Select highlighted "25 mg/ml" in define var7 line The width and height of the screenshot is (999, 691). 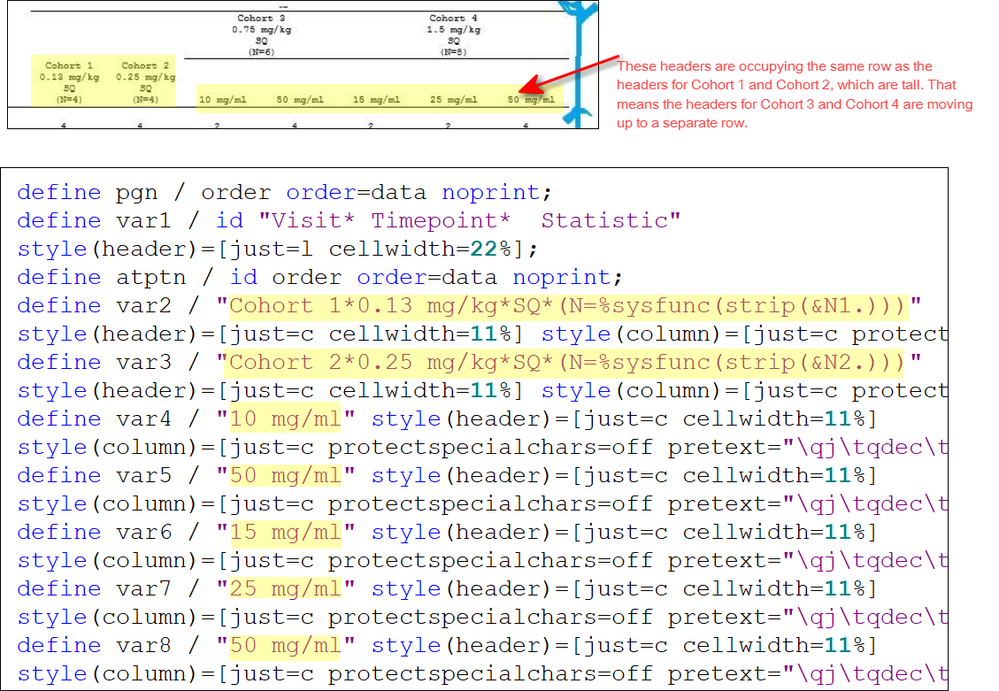tap(285, 588)
